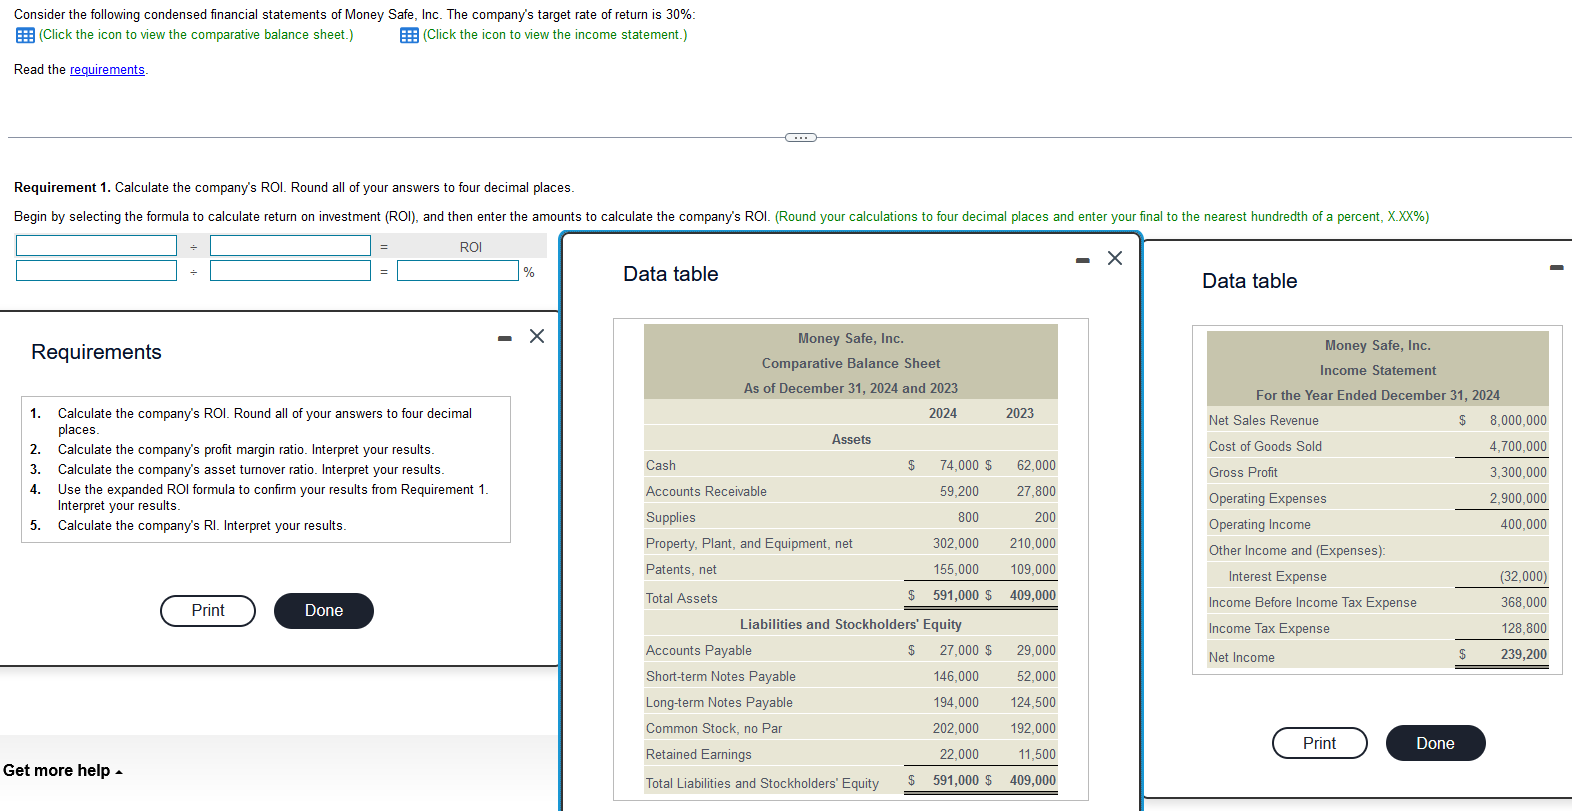This screenshot has height=811, width=1572.
Task: Click the 2023 Accounts Payable value 29,000
Action: point(1036,650)
